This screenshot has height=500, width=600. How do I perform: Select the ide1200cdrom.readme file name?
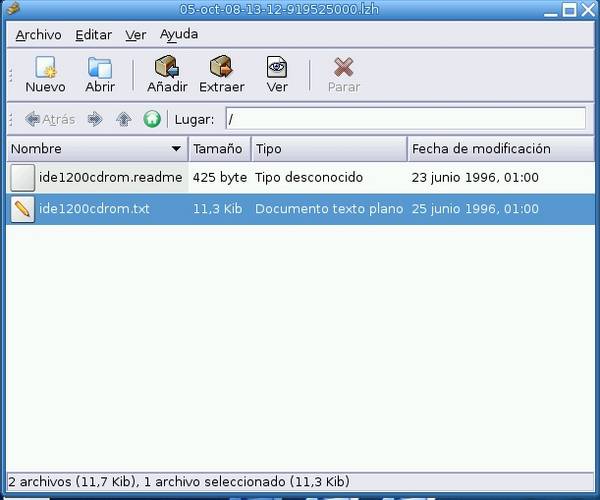[x=111, y=178]
